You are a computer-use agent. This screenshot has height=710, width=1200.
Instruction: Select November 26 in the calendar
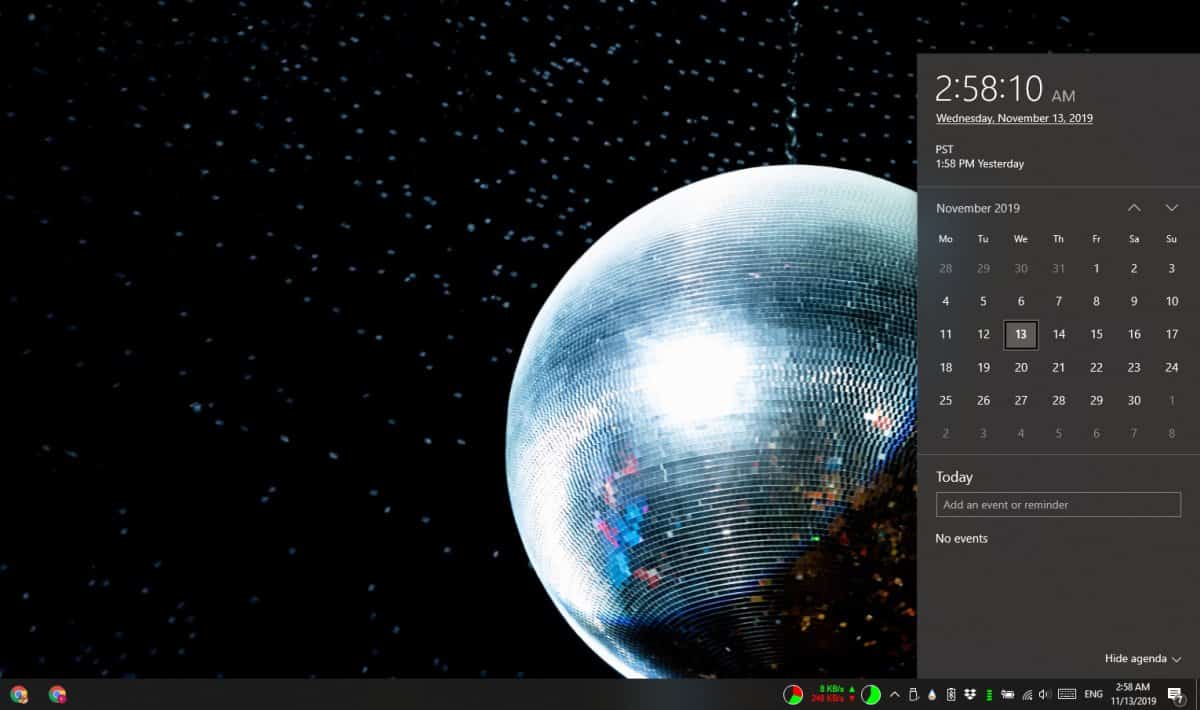point(983,400)
